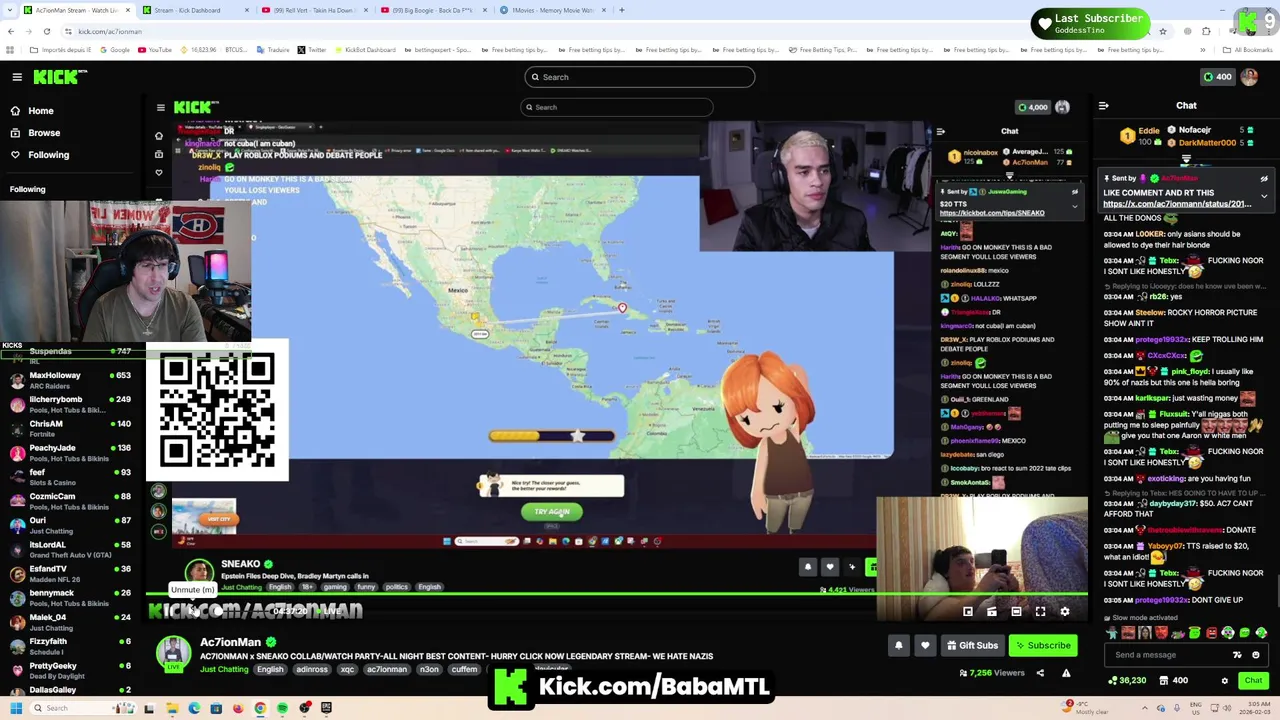1280x720 pixels.
Task: Expand the pinned message chevron in chat
Action: [x=1264, y=196]
